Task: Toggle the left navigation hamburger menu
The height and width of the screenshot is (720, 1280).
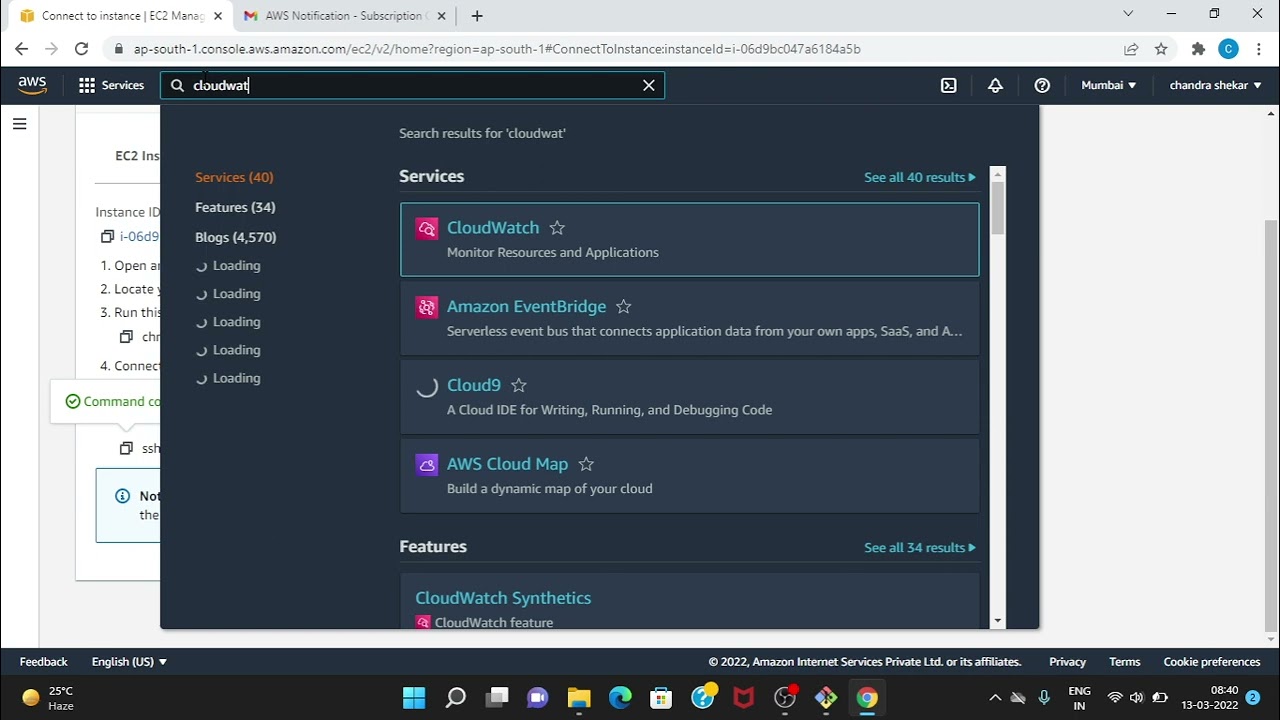Action: point(19,124)
